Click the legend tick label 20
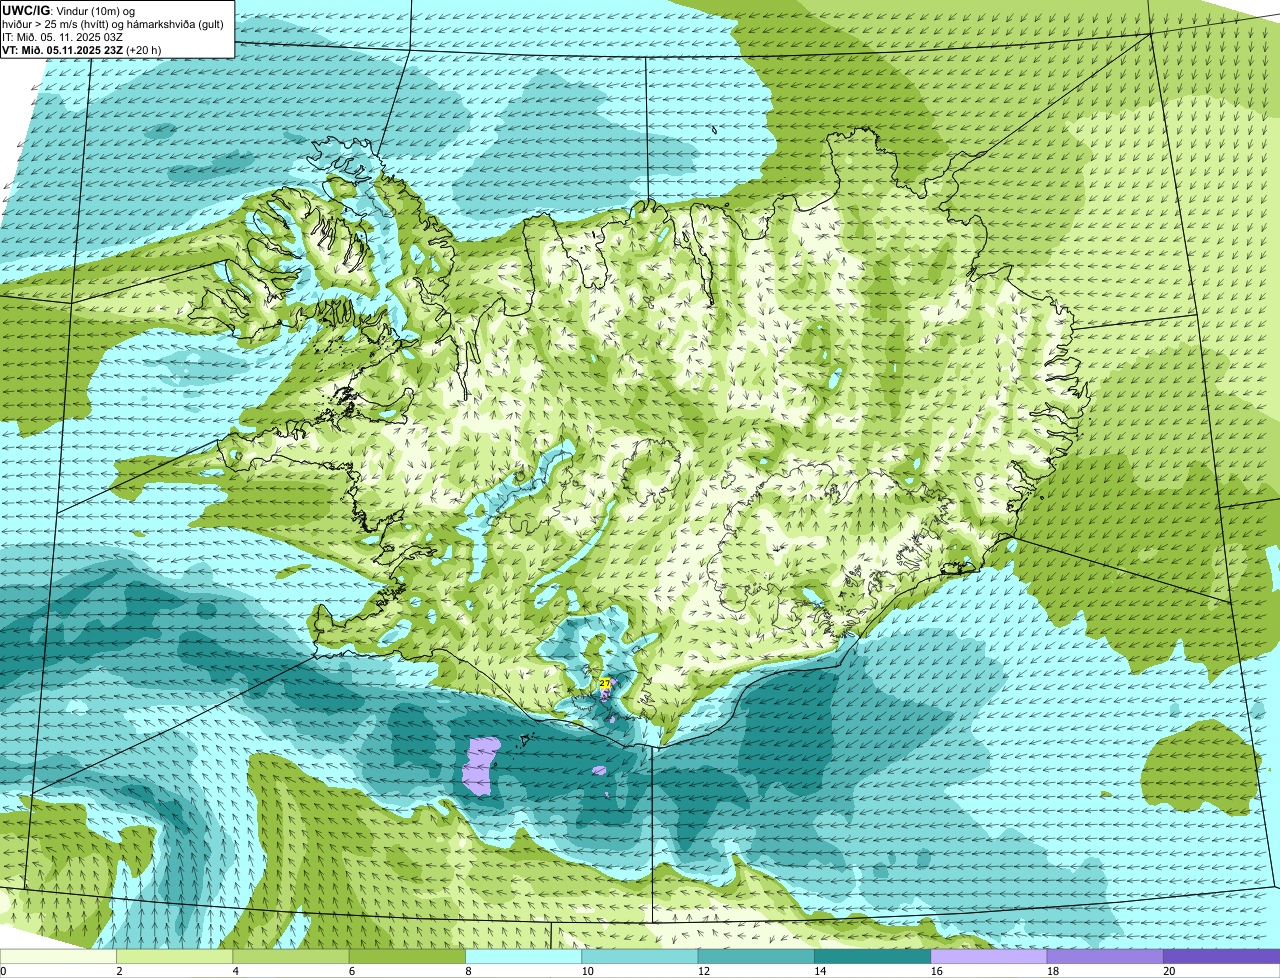Screen dimensions: 1280x978 coord(1168,971)
